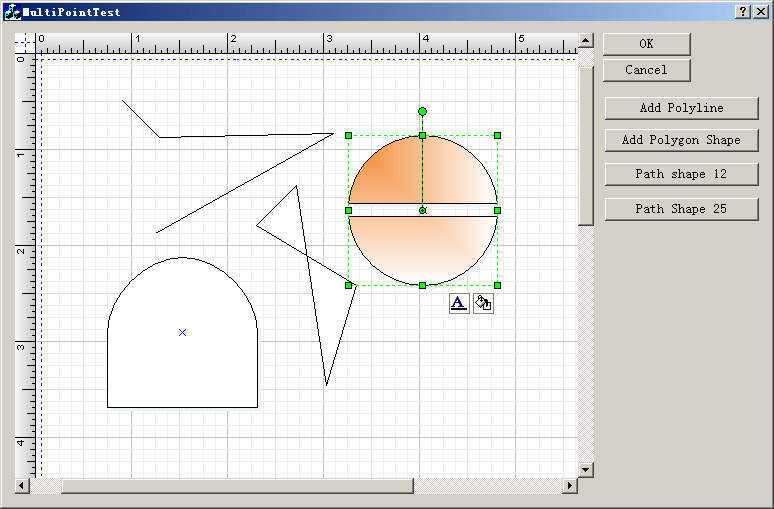The image size is (774, 509).
Task: Click the text format 'A' icon
Action: pos(459,304)
